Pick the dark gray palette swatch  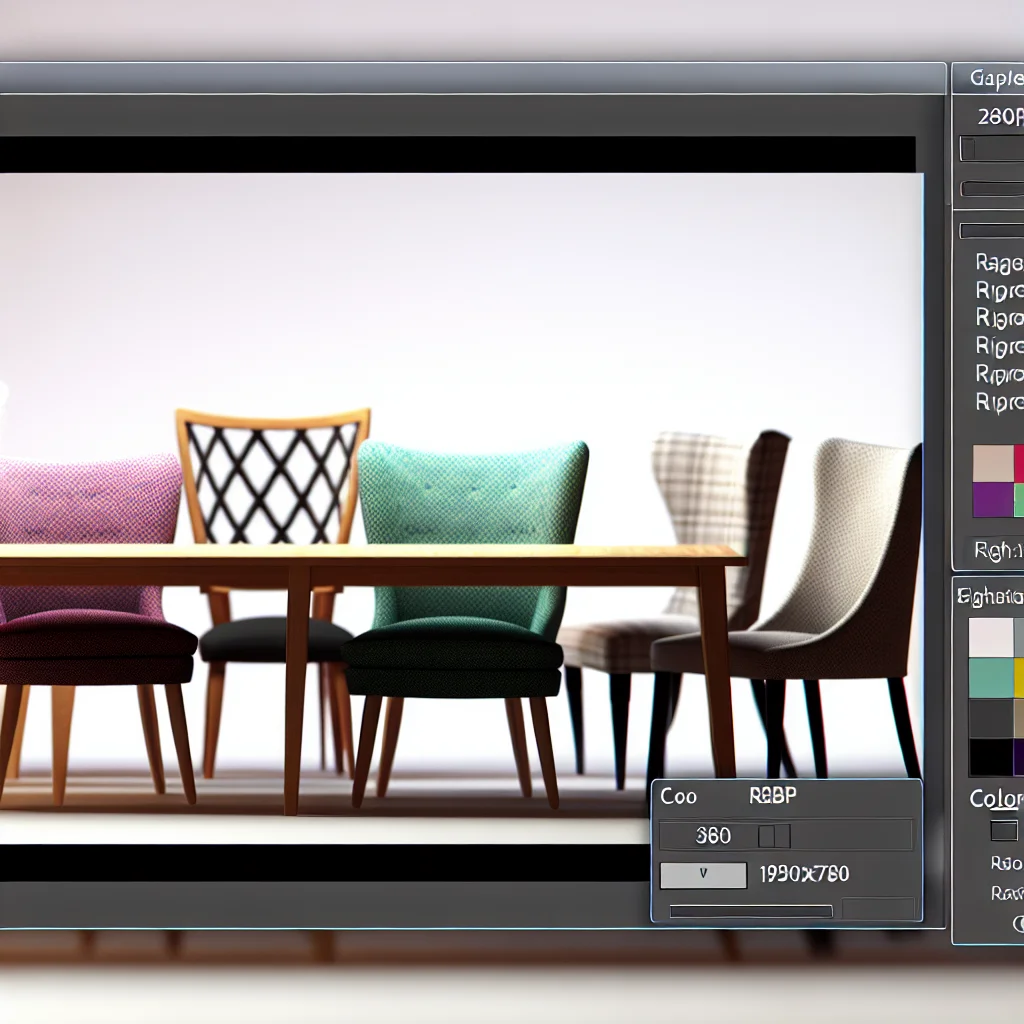[990, 718]
